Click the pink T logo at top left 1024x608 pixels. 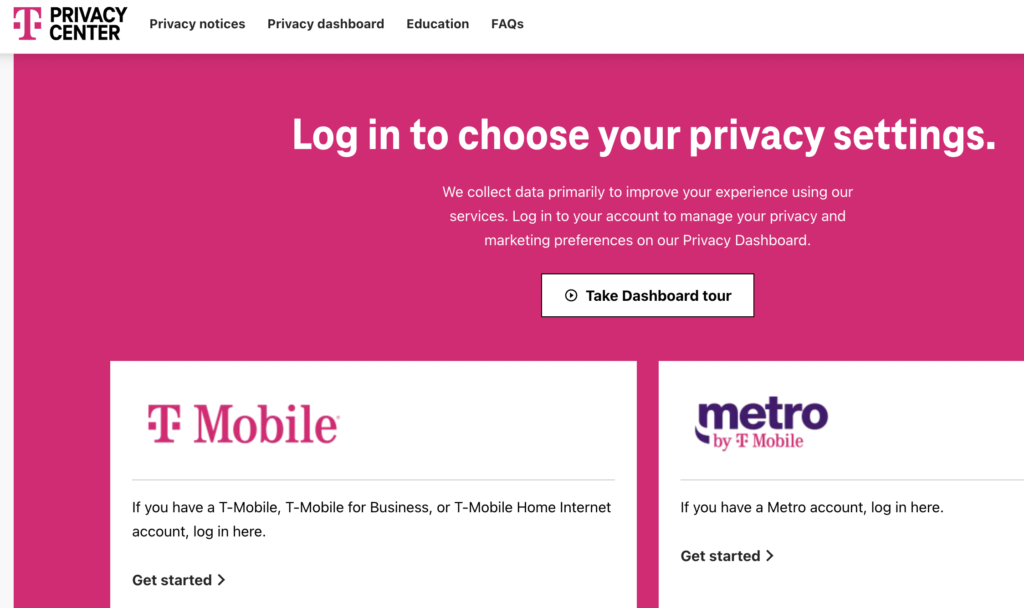[x=27, y=24]
